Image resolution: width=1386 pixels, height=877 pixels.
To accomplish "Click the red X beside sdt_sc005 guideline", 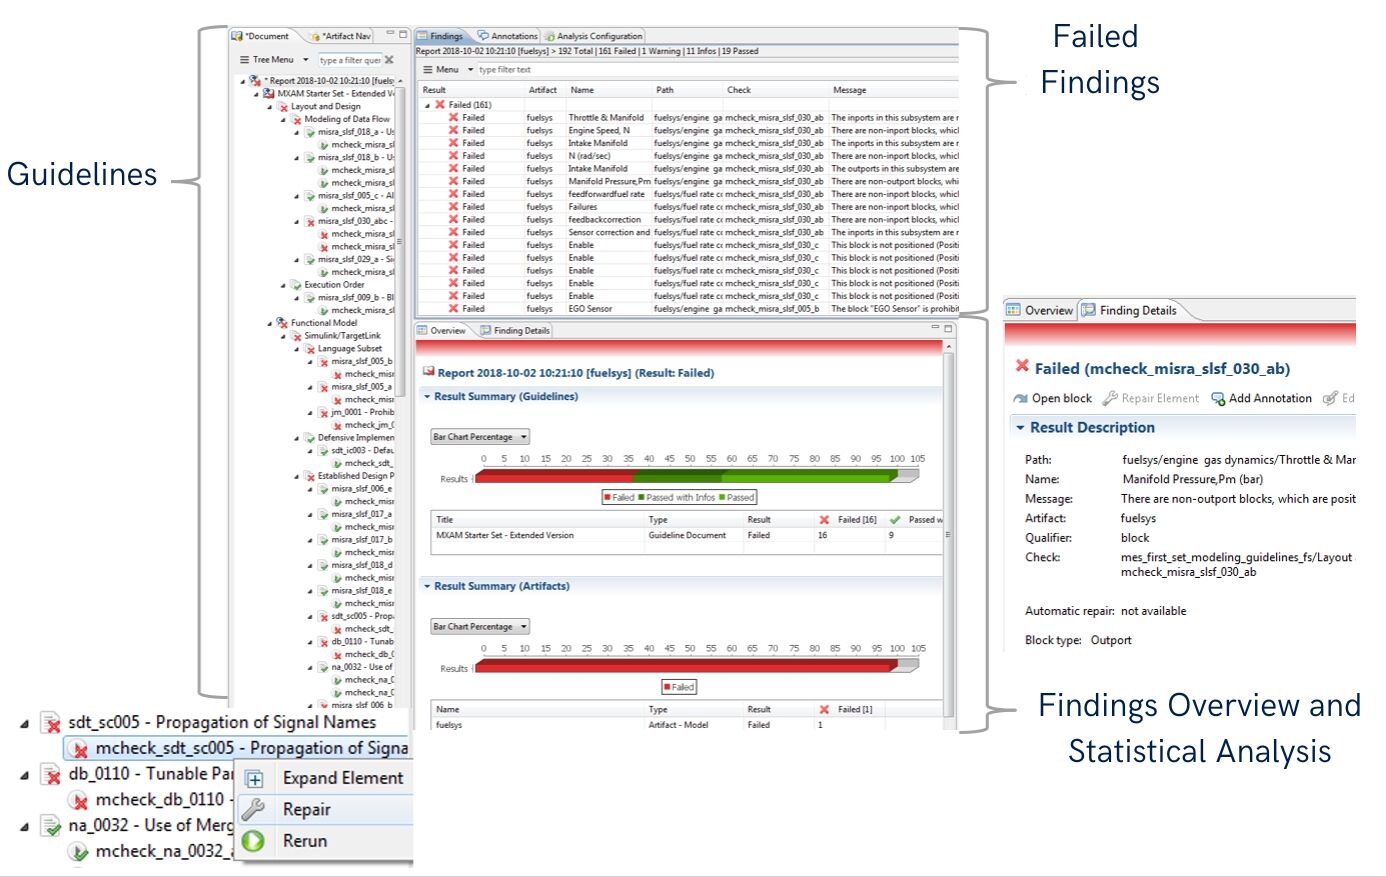I will [51, 722].
